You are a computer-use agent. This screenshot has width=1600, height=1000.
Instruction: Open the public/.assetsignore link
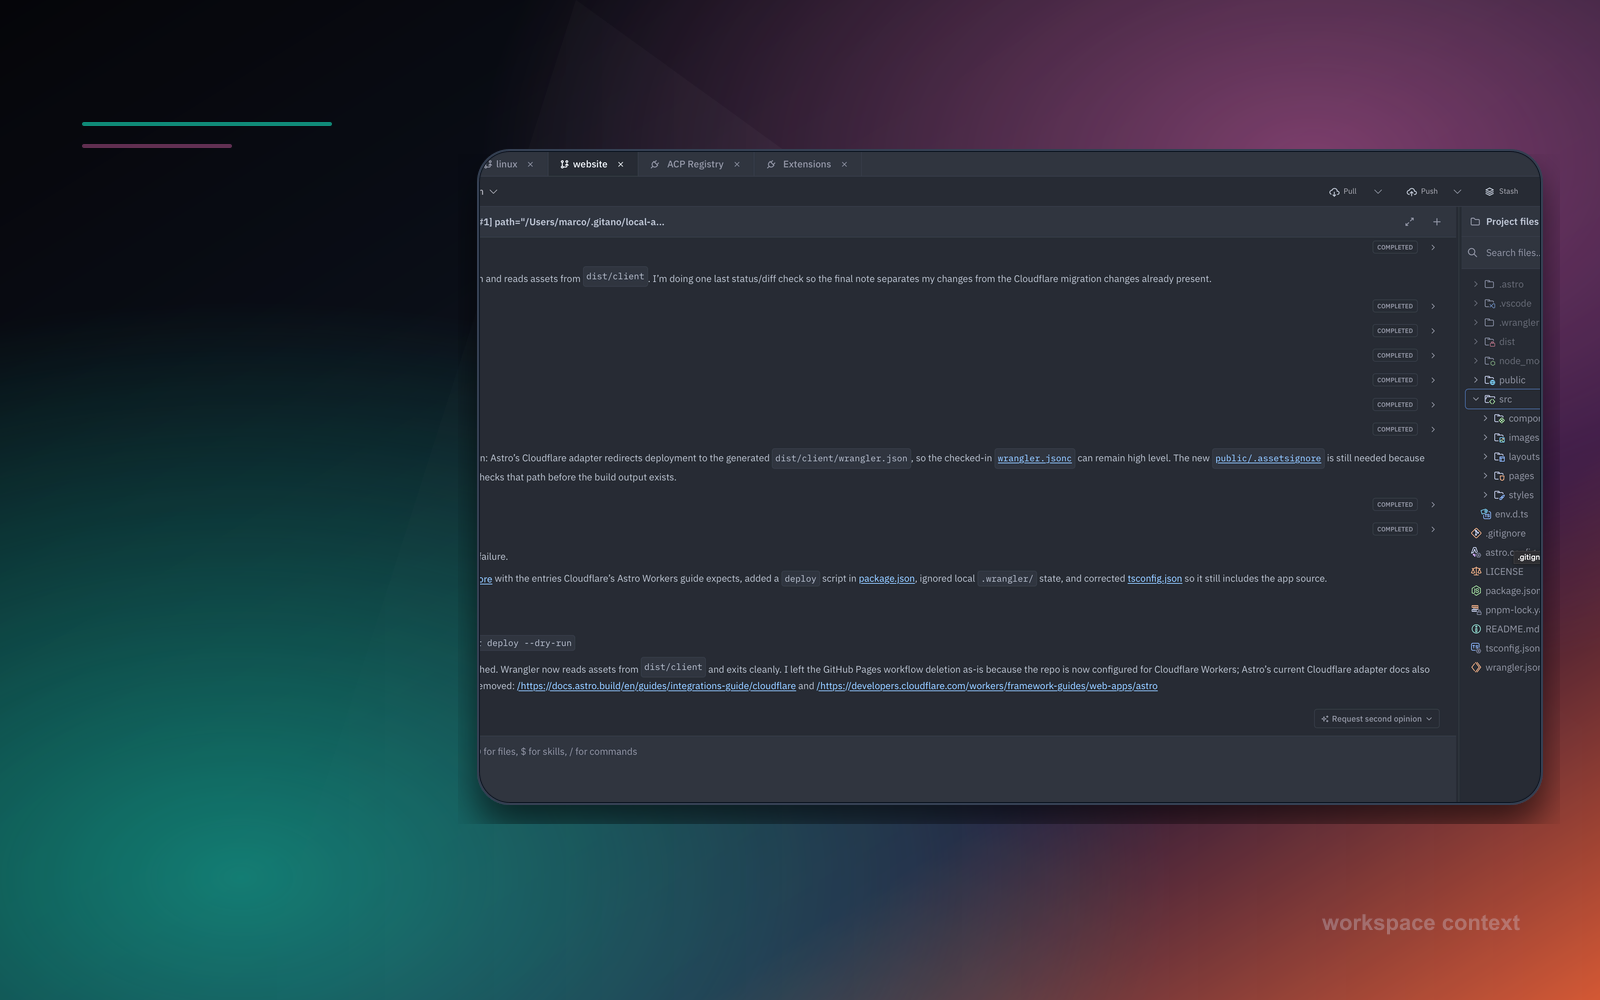[x=1268, y=459]
